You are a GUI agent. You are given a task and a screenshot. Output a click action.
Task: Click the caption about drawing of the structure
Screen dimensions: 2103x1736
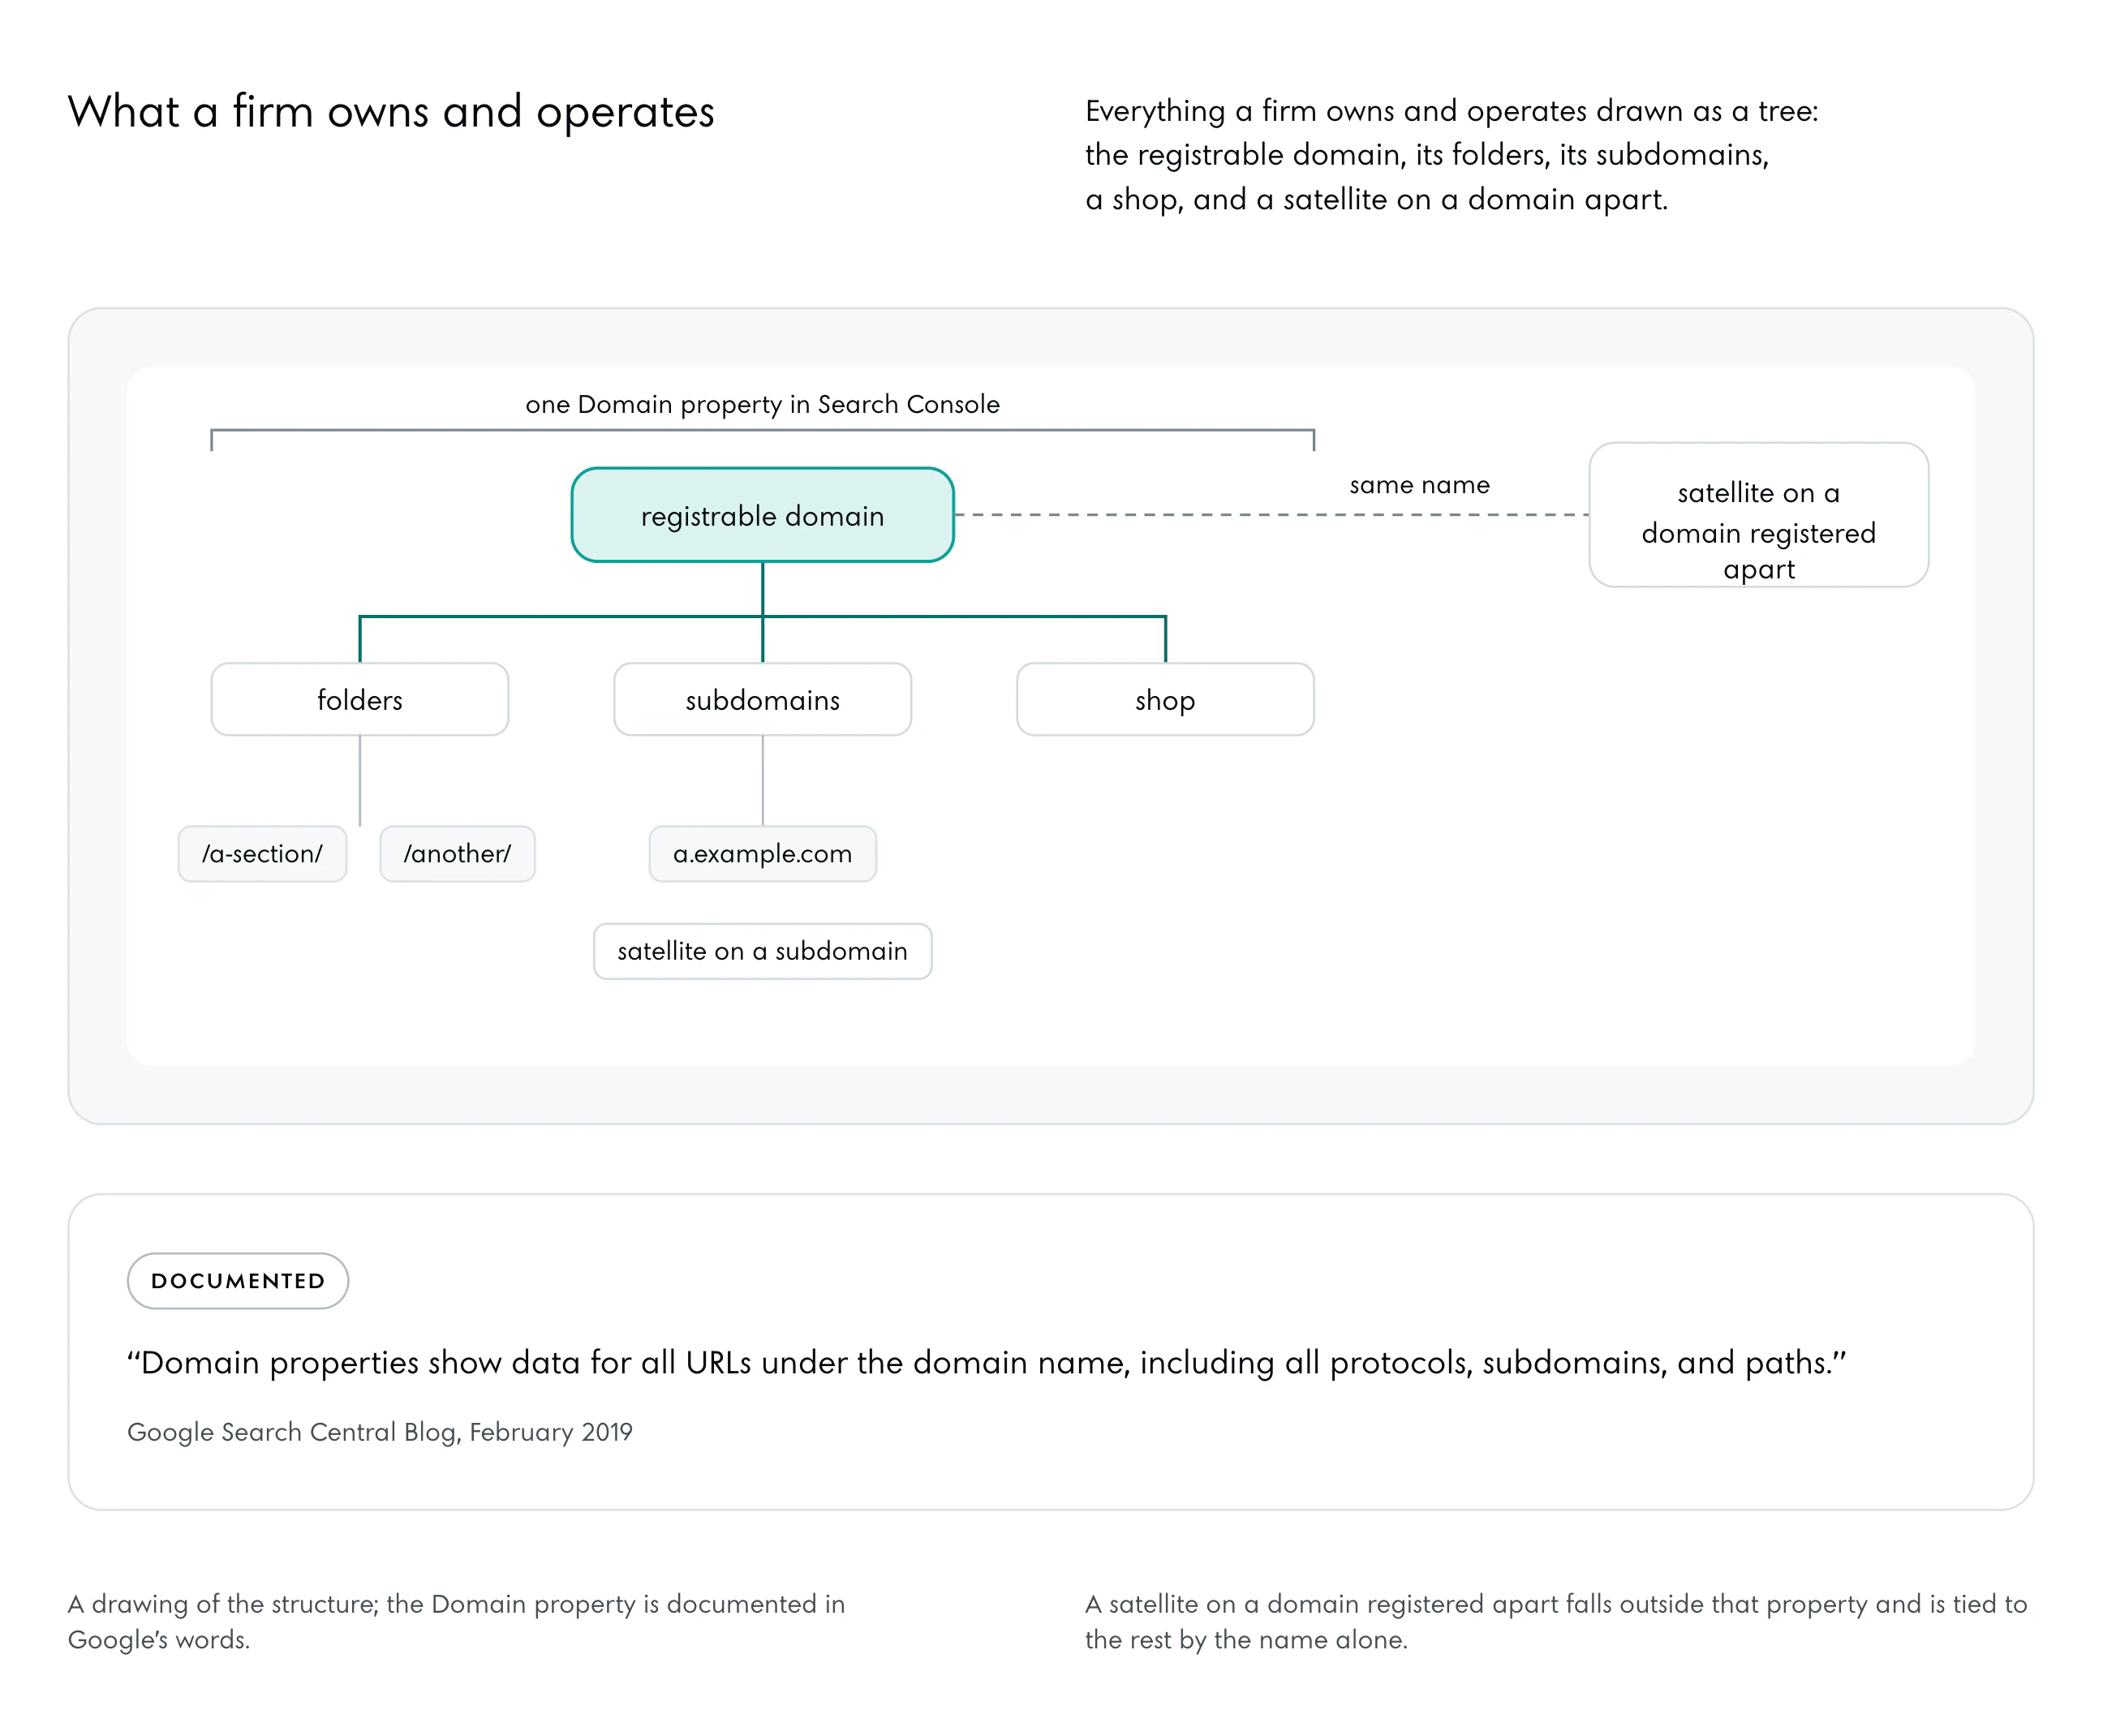pos(456,1621)
